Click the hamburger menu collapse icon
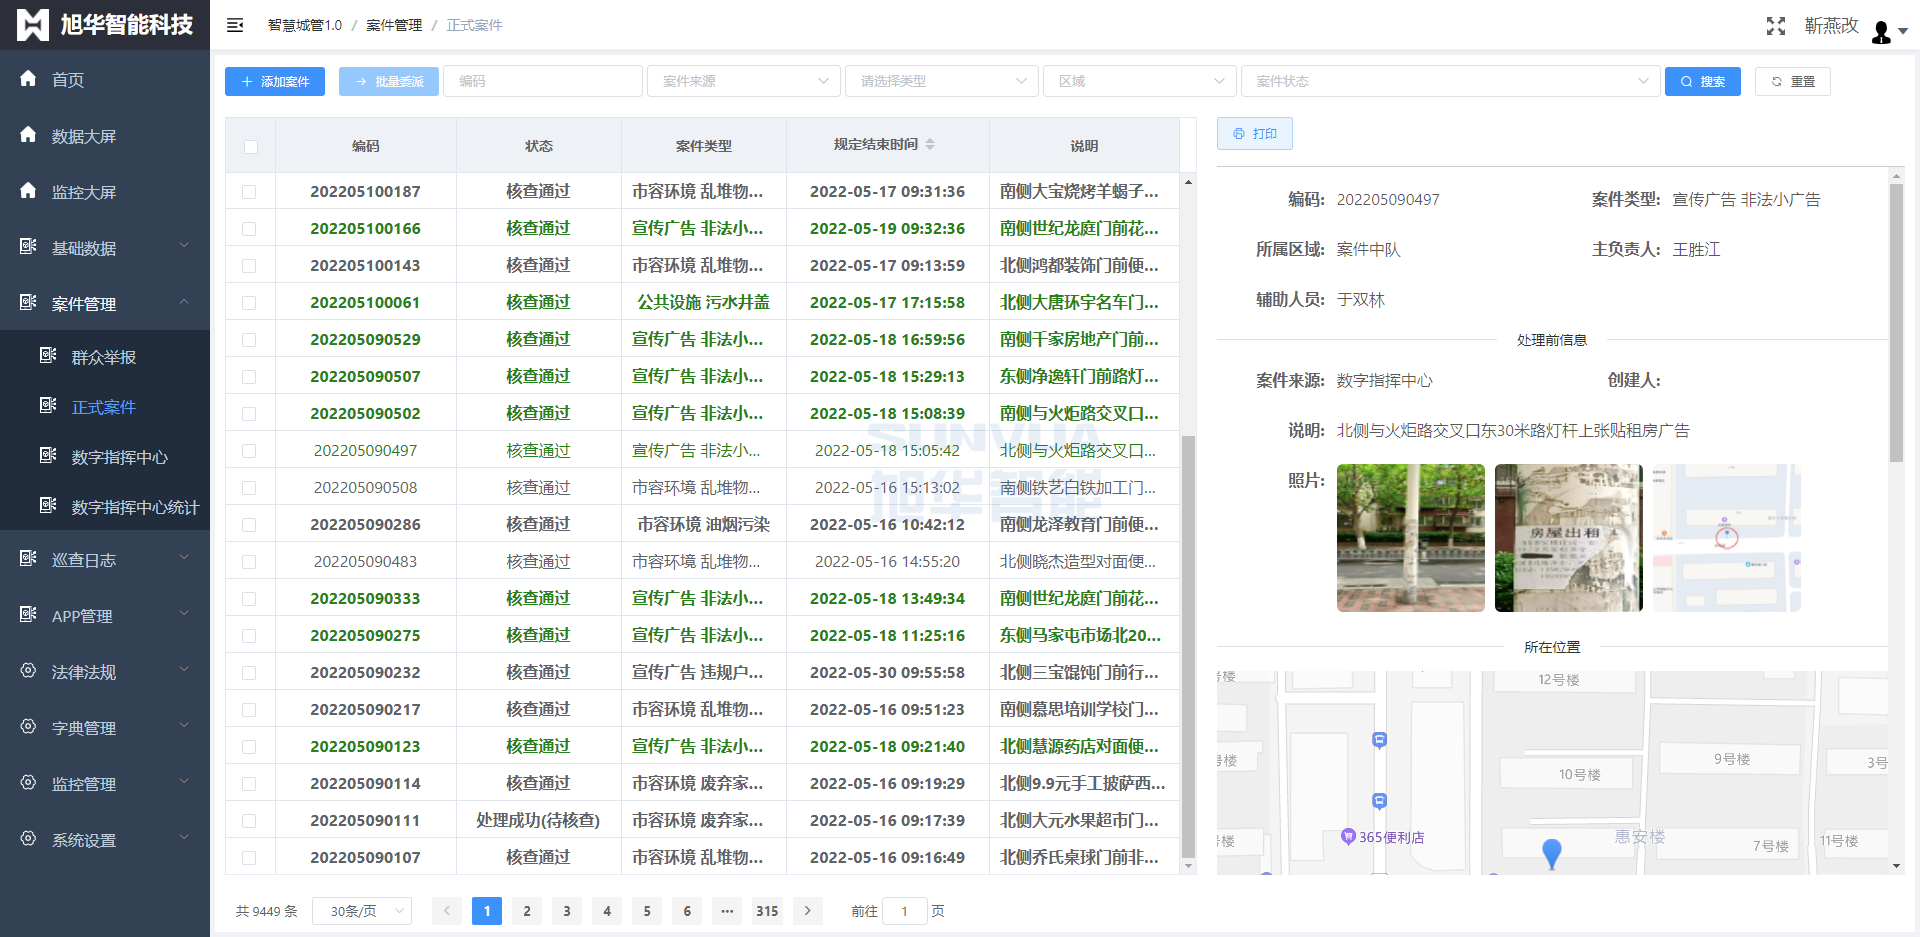The width and height of the screenshot is (1920, 937). click(234, 24)
